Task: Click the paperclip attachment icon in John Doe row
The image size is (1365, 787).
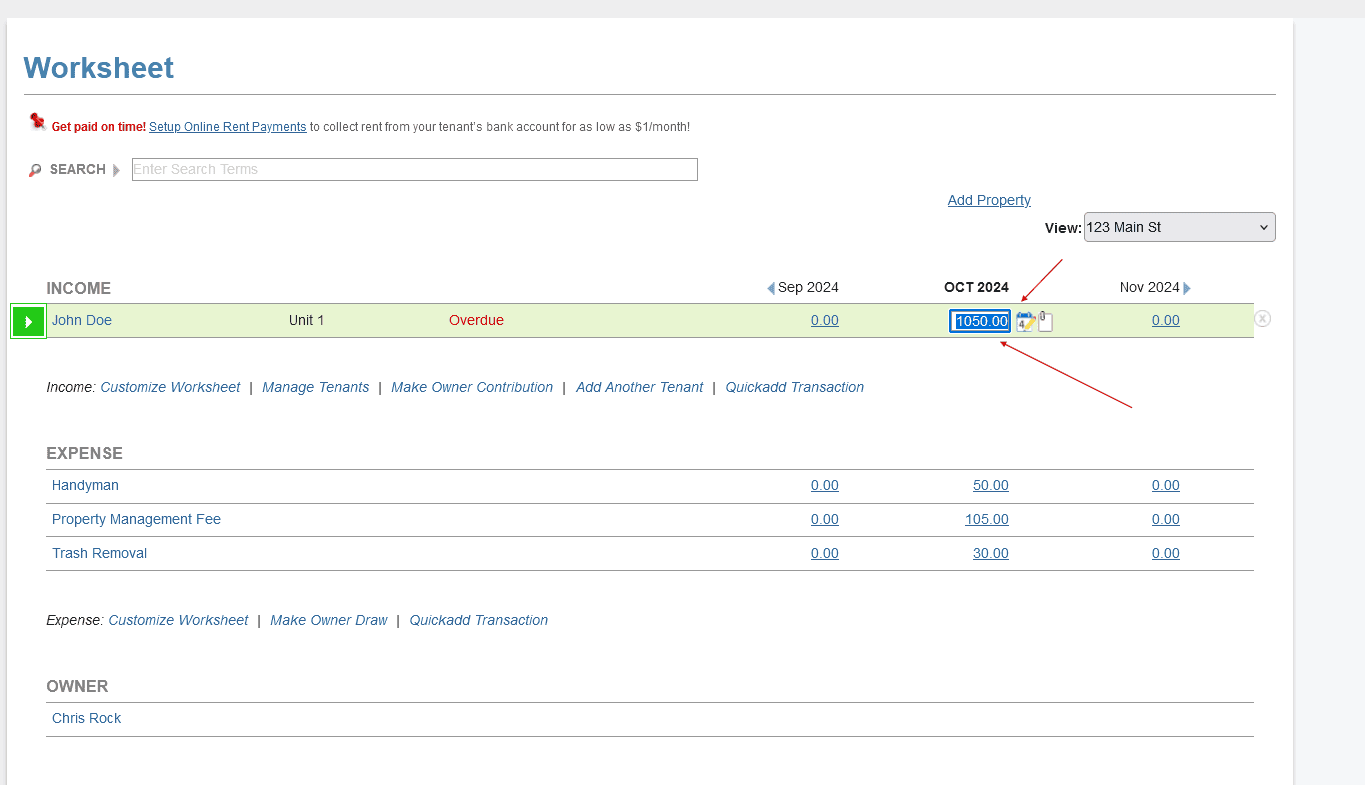Action: click(x=1045, y=321)
